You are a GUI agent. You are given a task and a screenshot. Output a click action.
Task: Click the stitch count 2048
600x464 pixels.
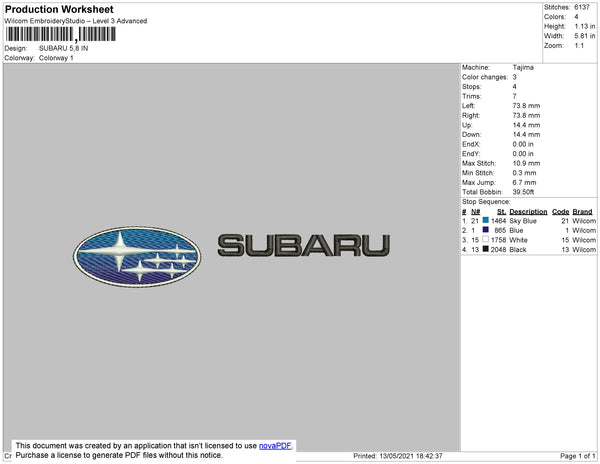point(498,250)
